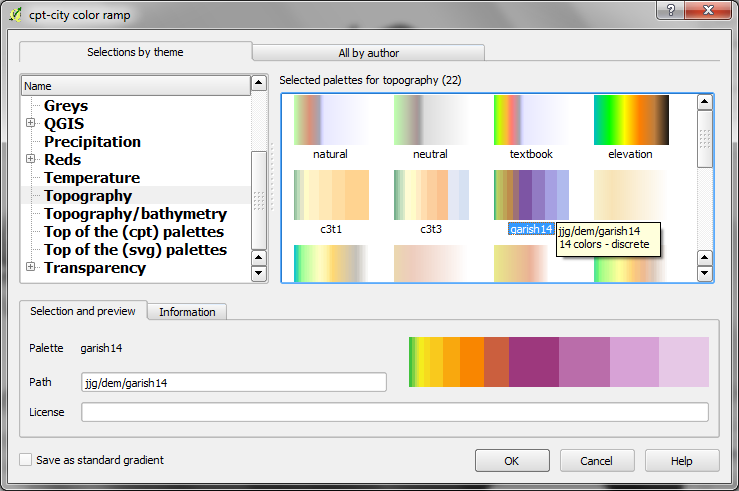This screenshot has width=739, height=491.
Task: Expand the Reds tree node
Action: (x=31, y=160)
